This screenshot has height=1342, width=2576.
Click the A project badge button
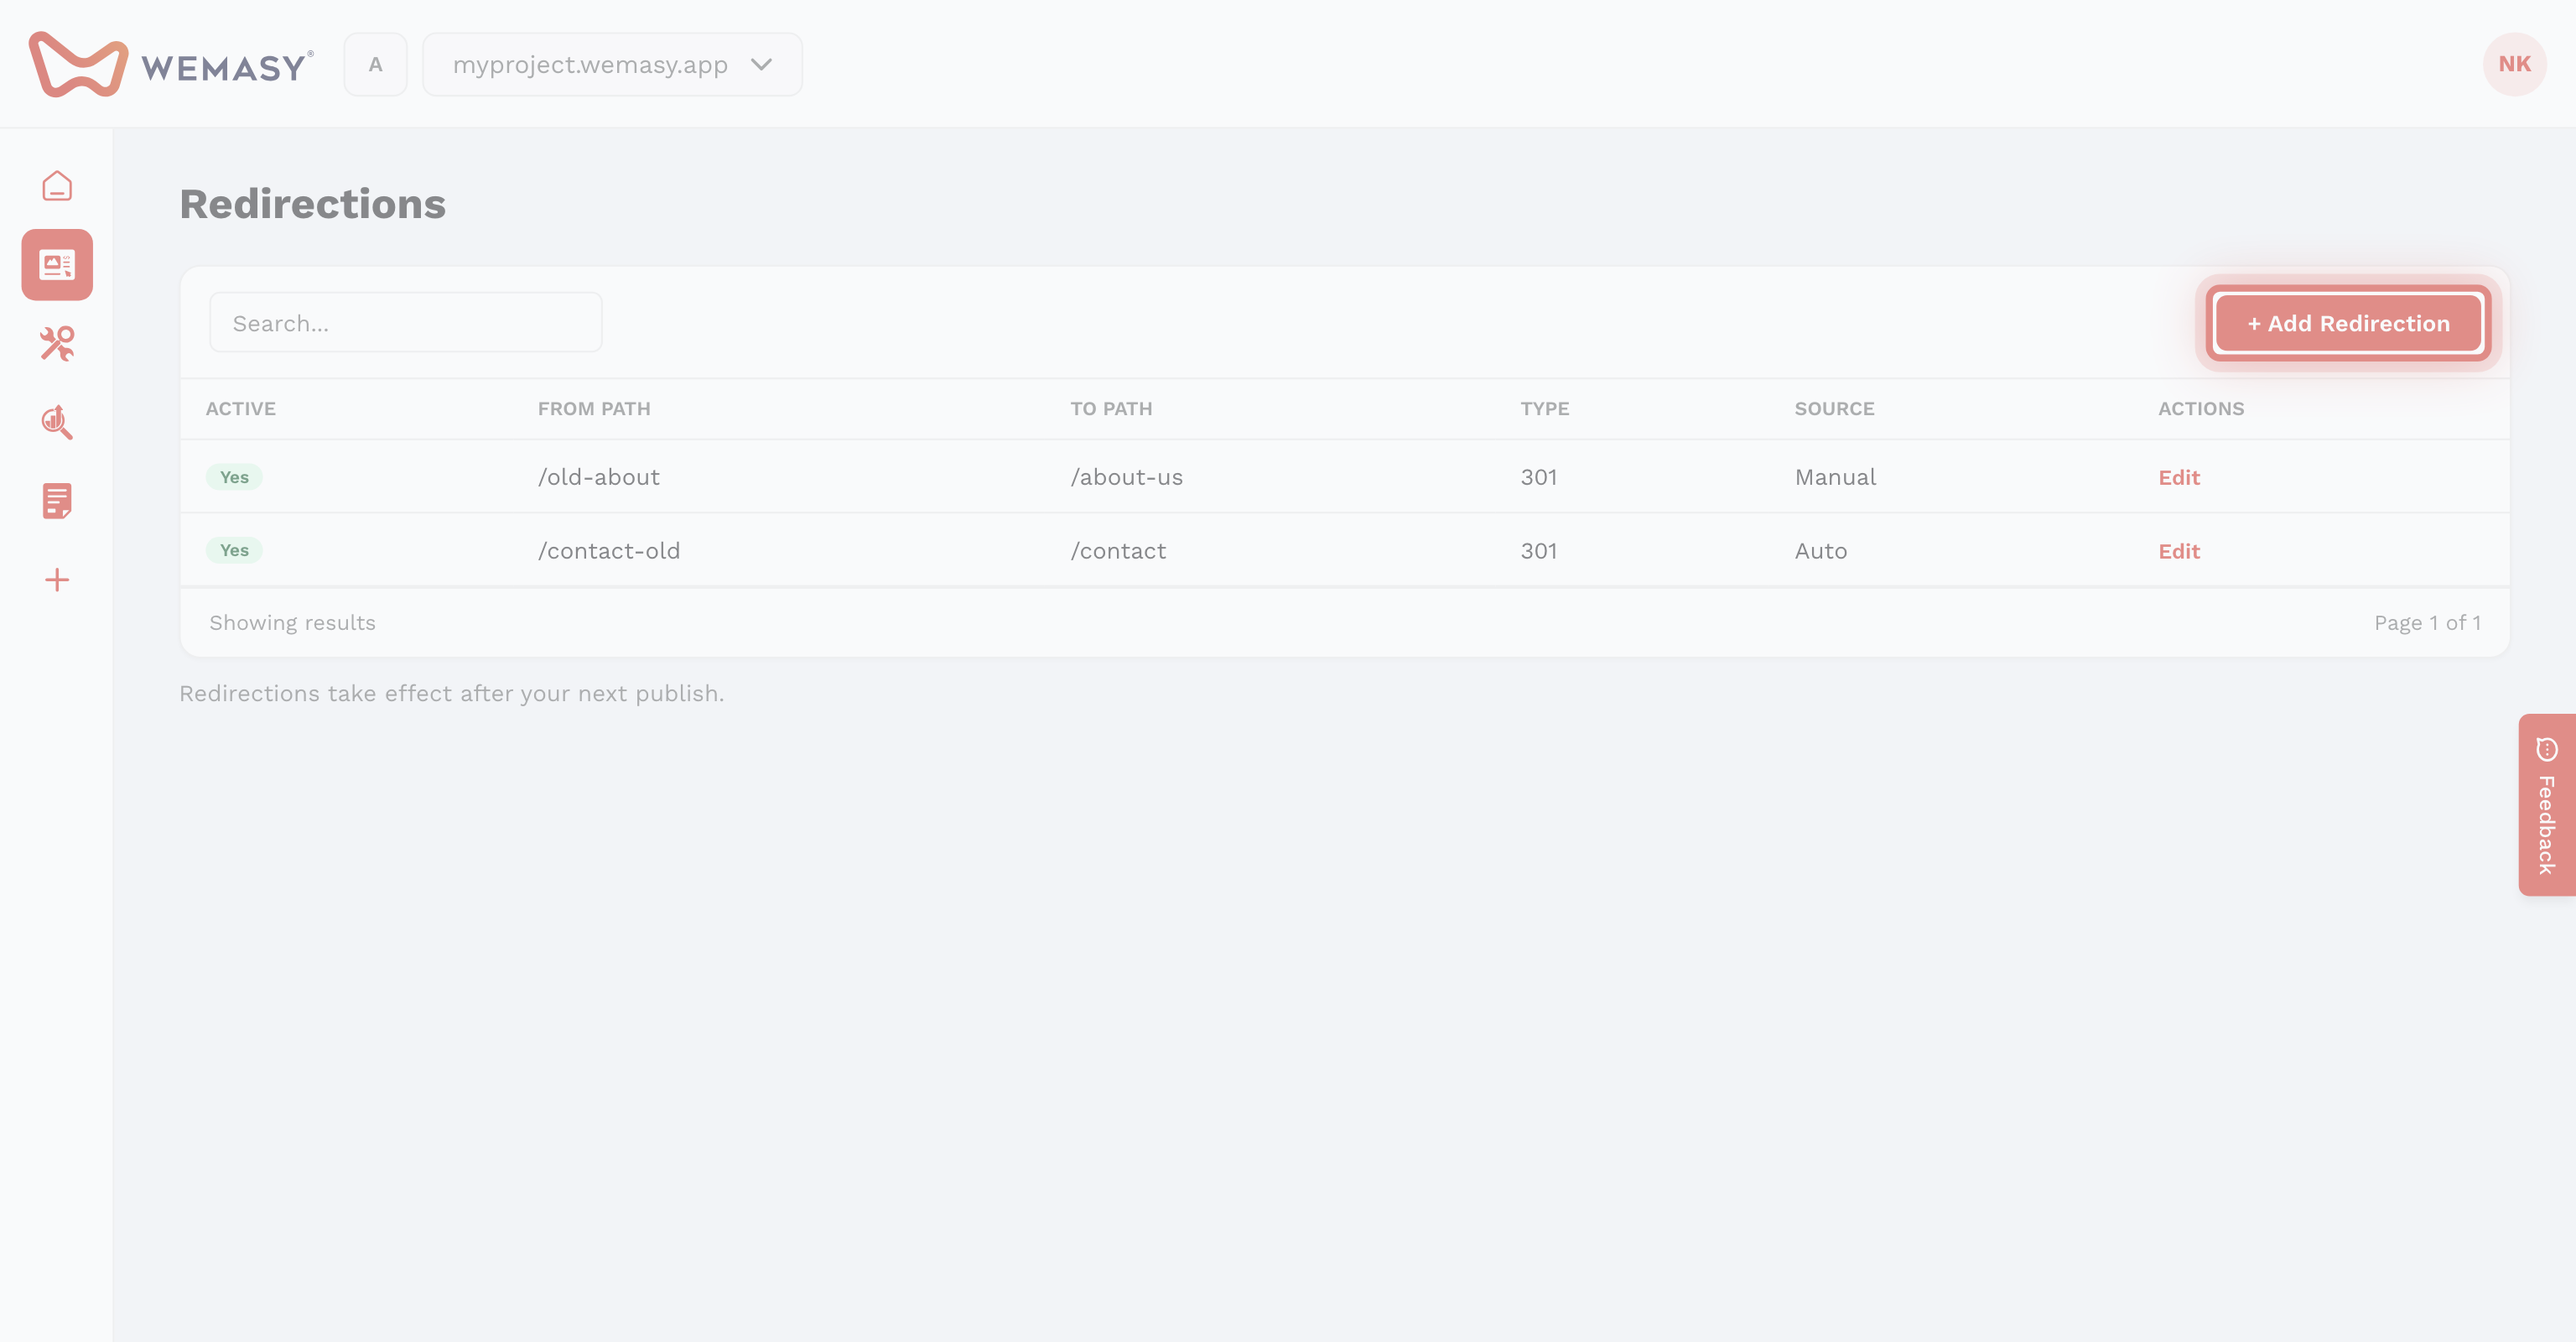(x=375, y=65)
